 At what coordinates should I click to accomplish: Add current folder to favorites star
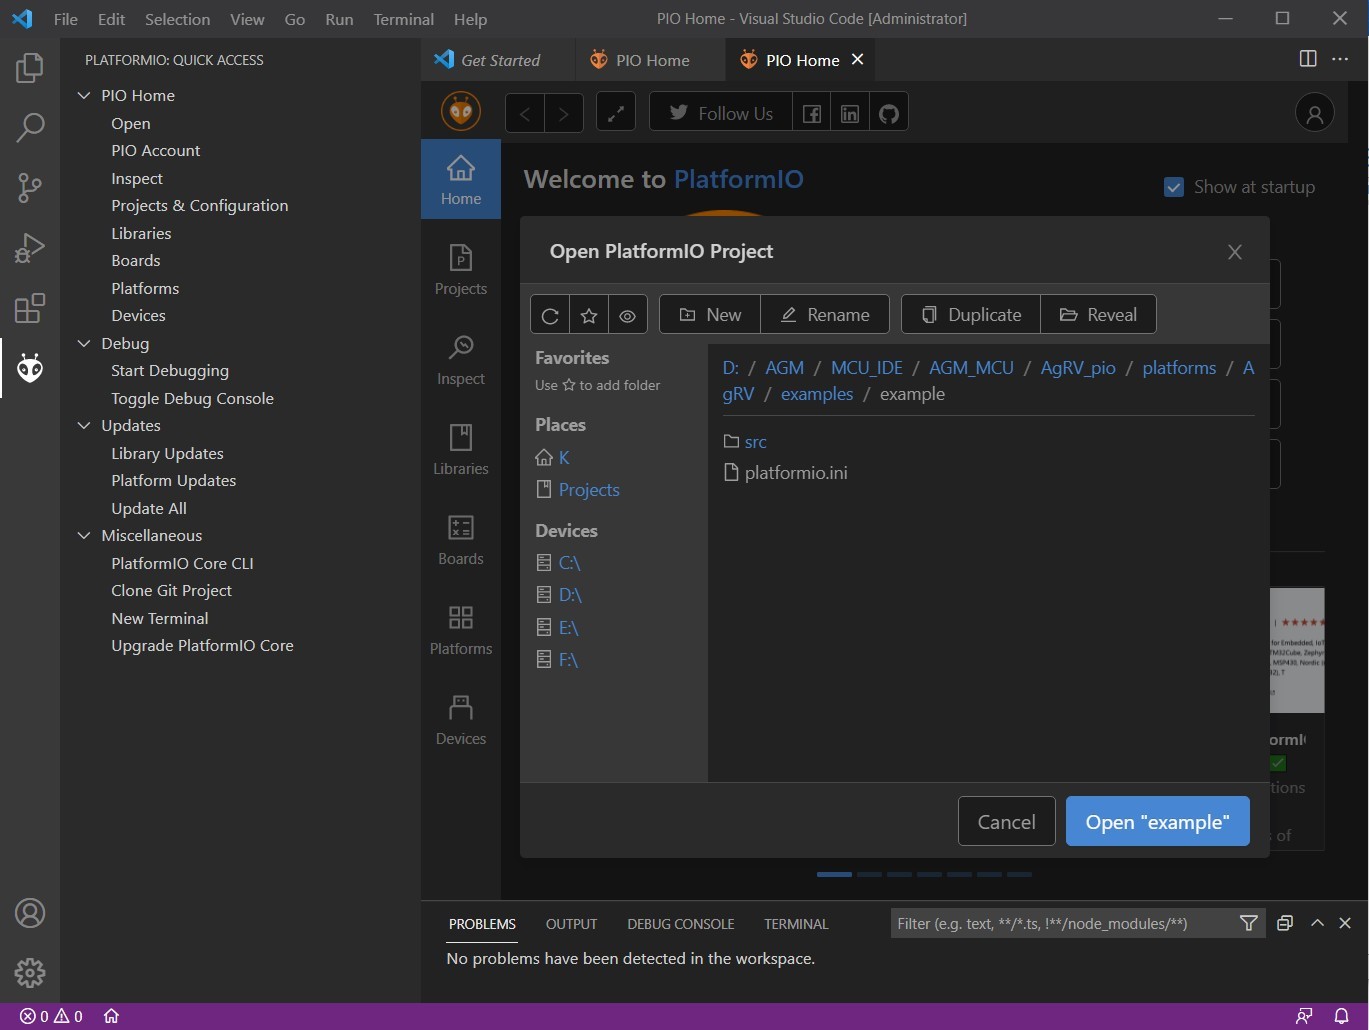(x=589, y=315)
